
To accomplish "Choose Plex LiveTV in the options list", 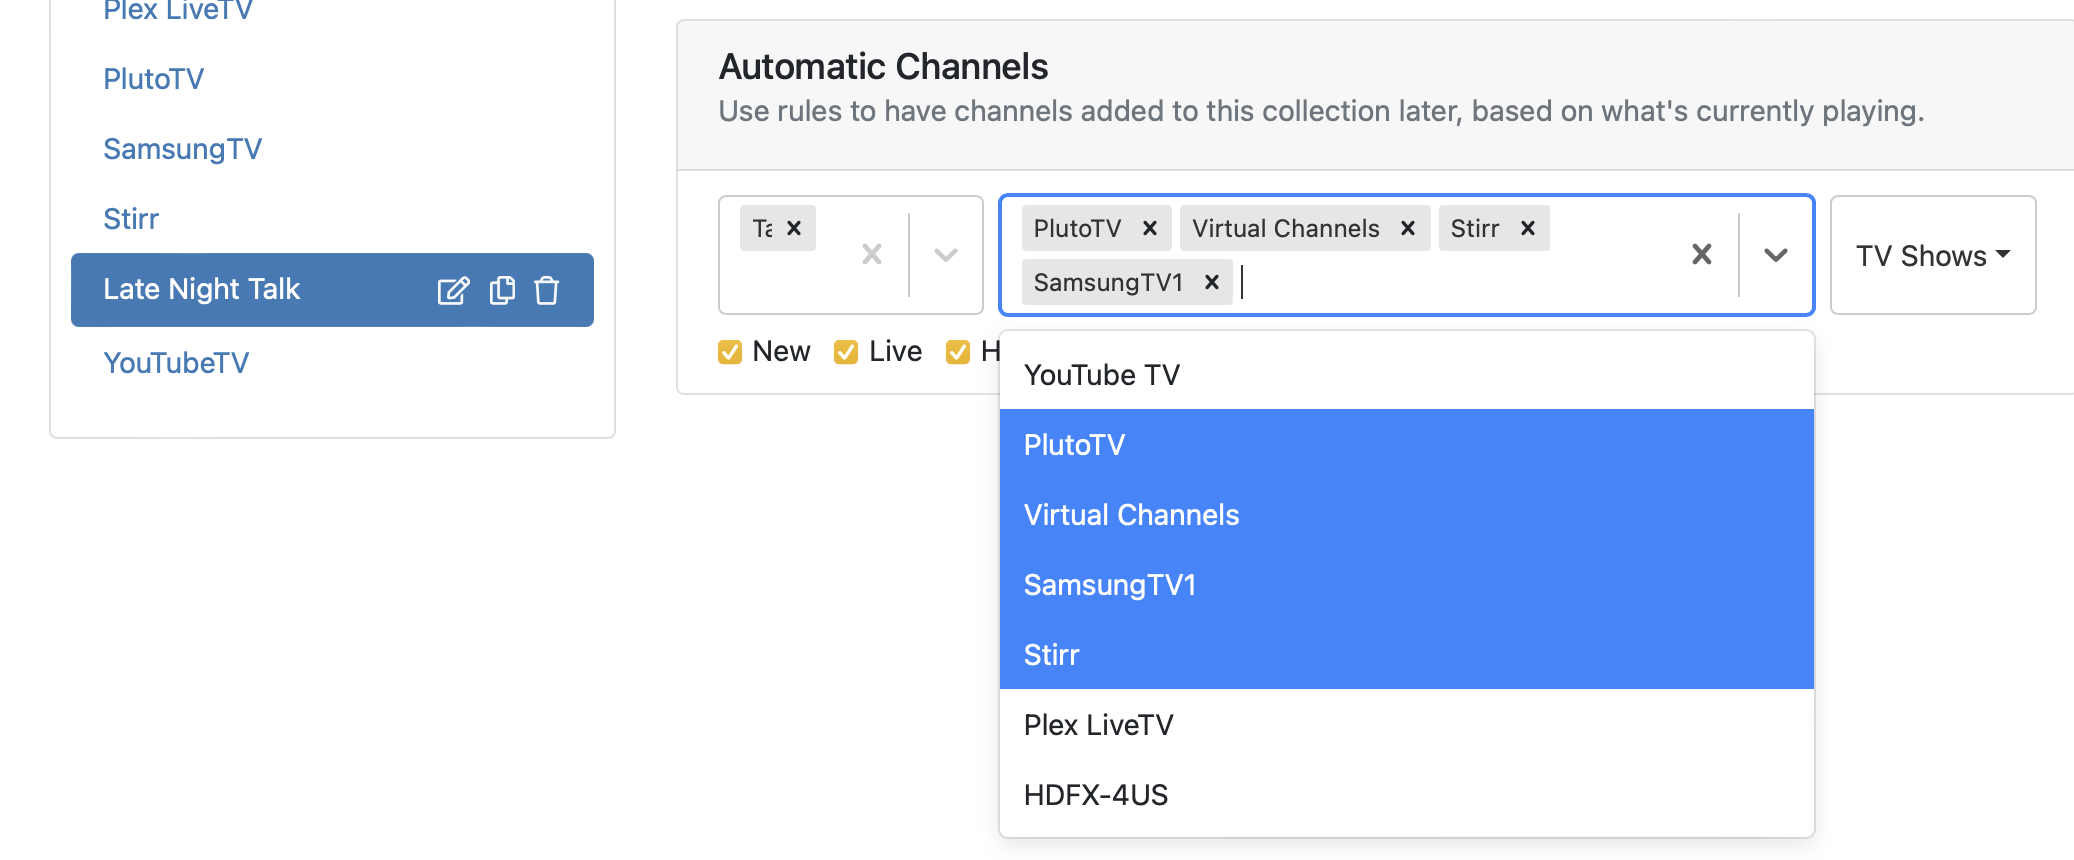I will [x=1098, y=725].
